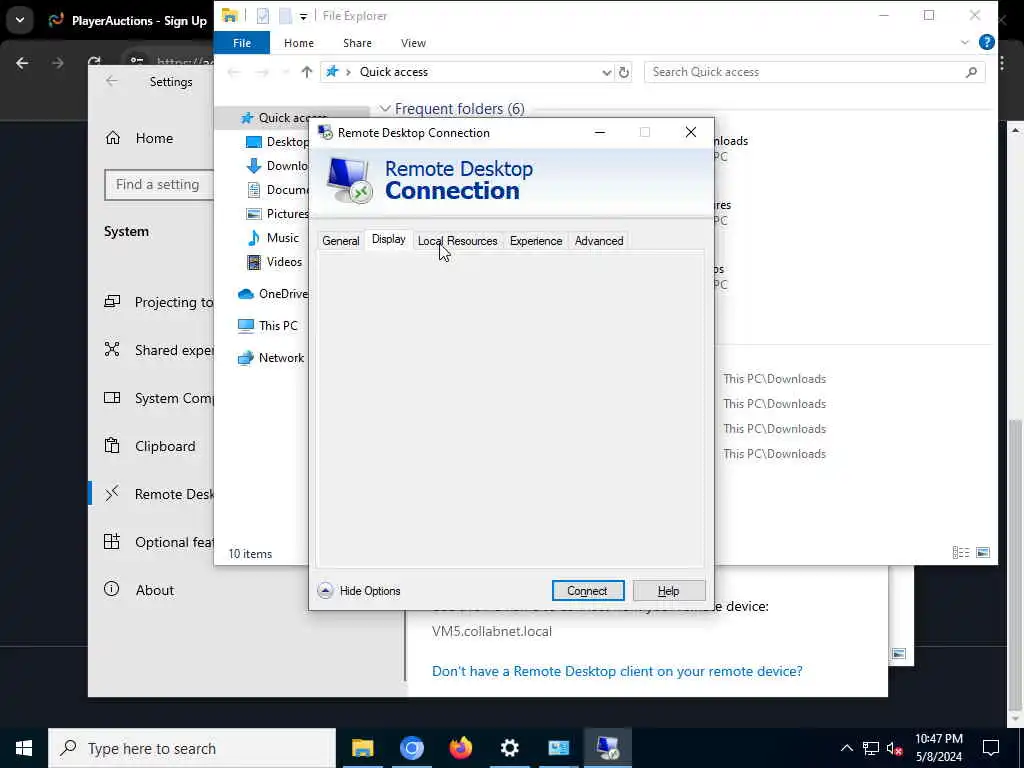
Task: Open the Customize Quick Access Toolbar dropdown
Action: click(304, 16)
